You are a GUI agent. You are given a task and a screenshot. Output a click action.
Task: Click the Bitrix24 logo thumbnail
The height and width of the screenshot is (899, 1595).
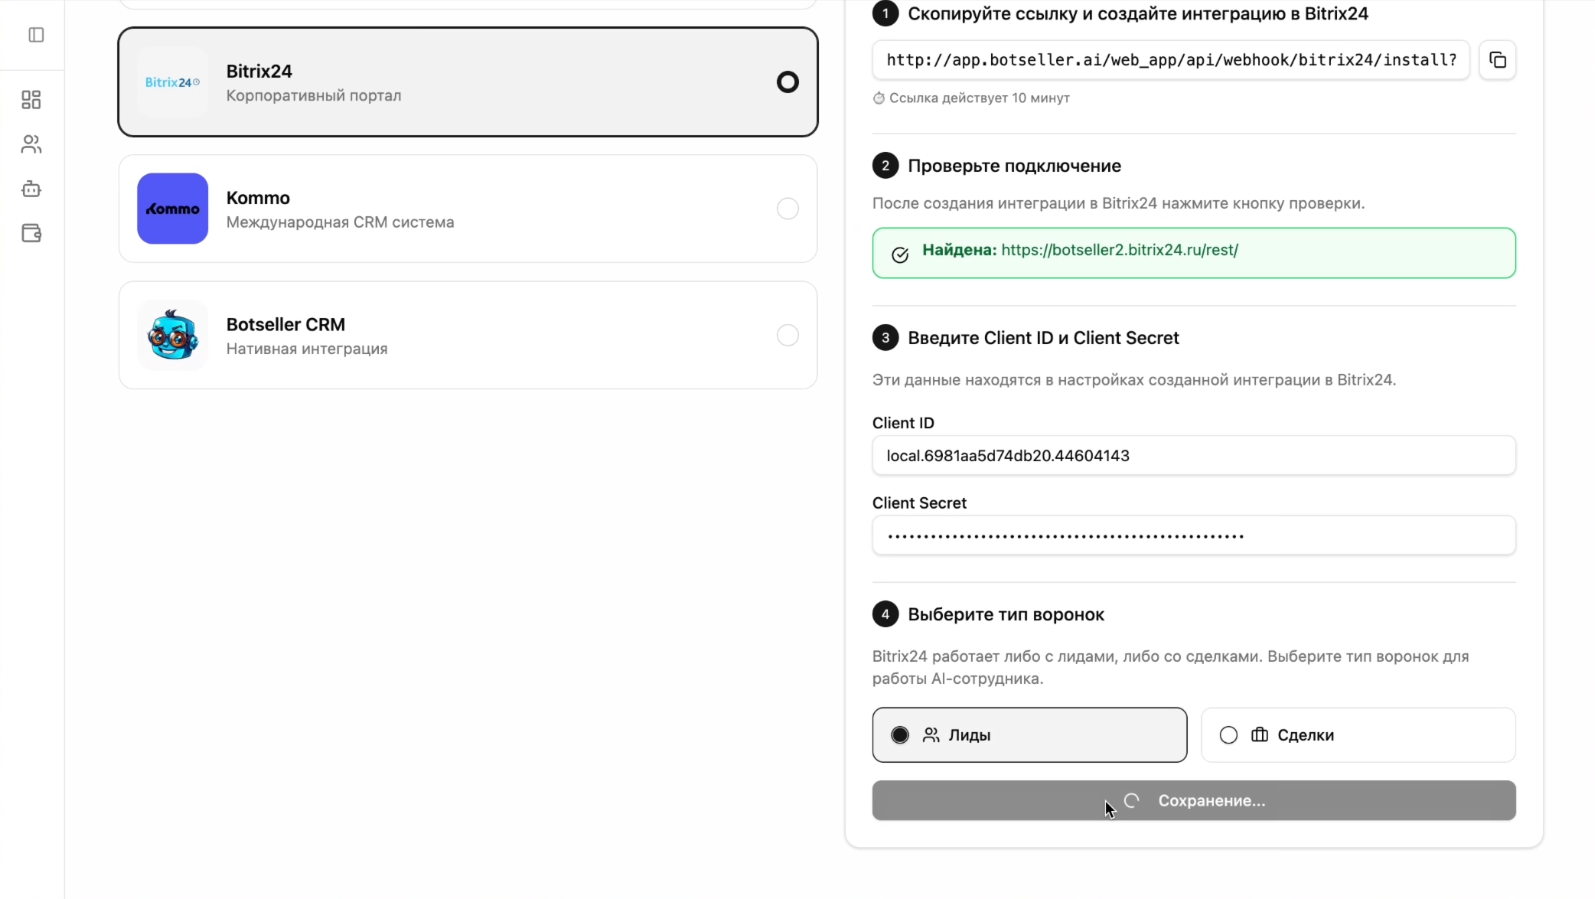(172, 82)
